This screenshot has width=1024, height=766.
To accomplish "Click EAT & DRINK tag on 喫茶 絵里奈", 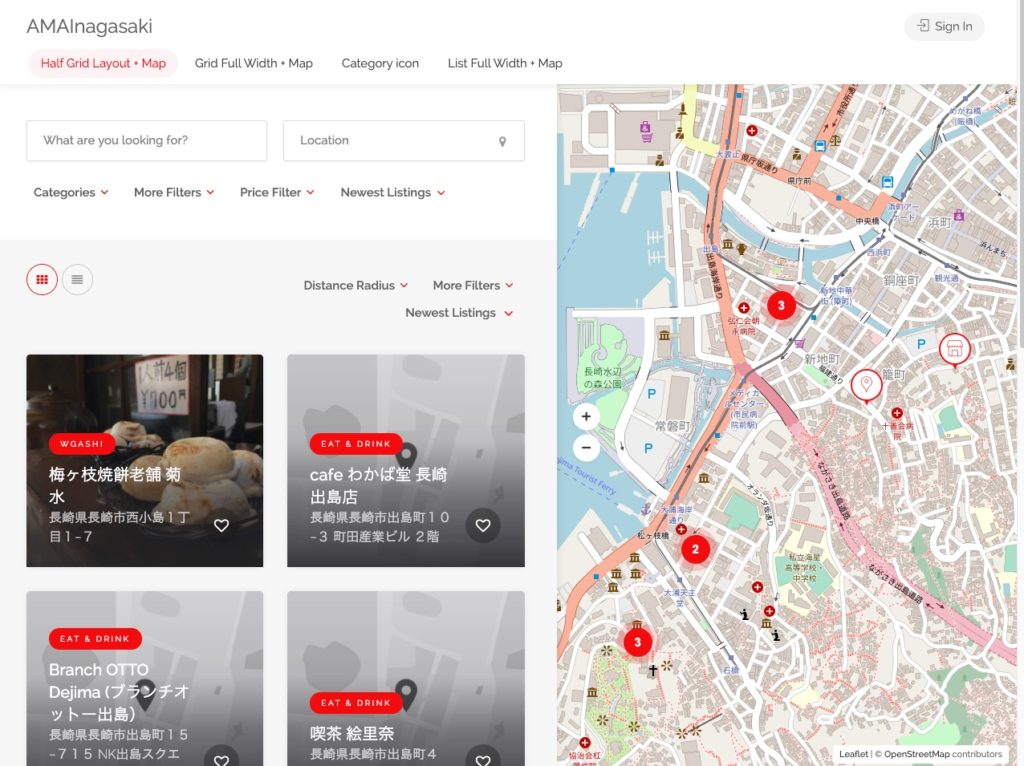I will click(x=356, y=703).
